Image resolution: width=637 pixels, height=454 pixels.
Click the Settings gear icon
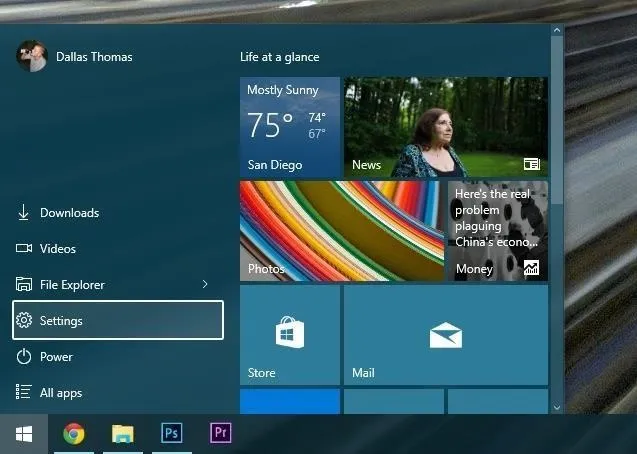point(24,320)
